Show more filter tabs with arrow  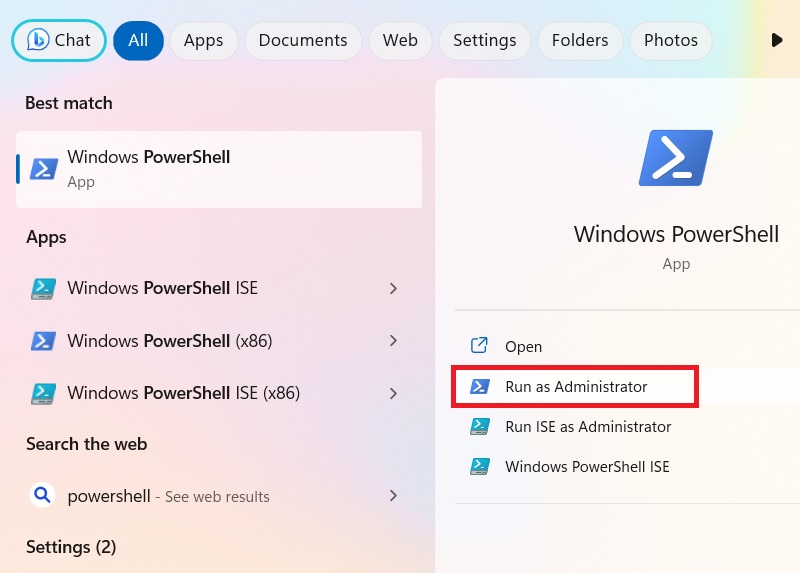777,40
